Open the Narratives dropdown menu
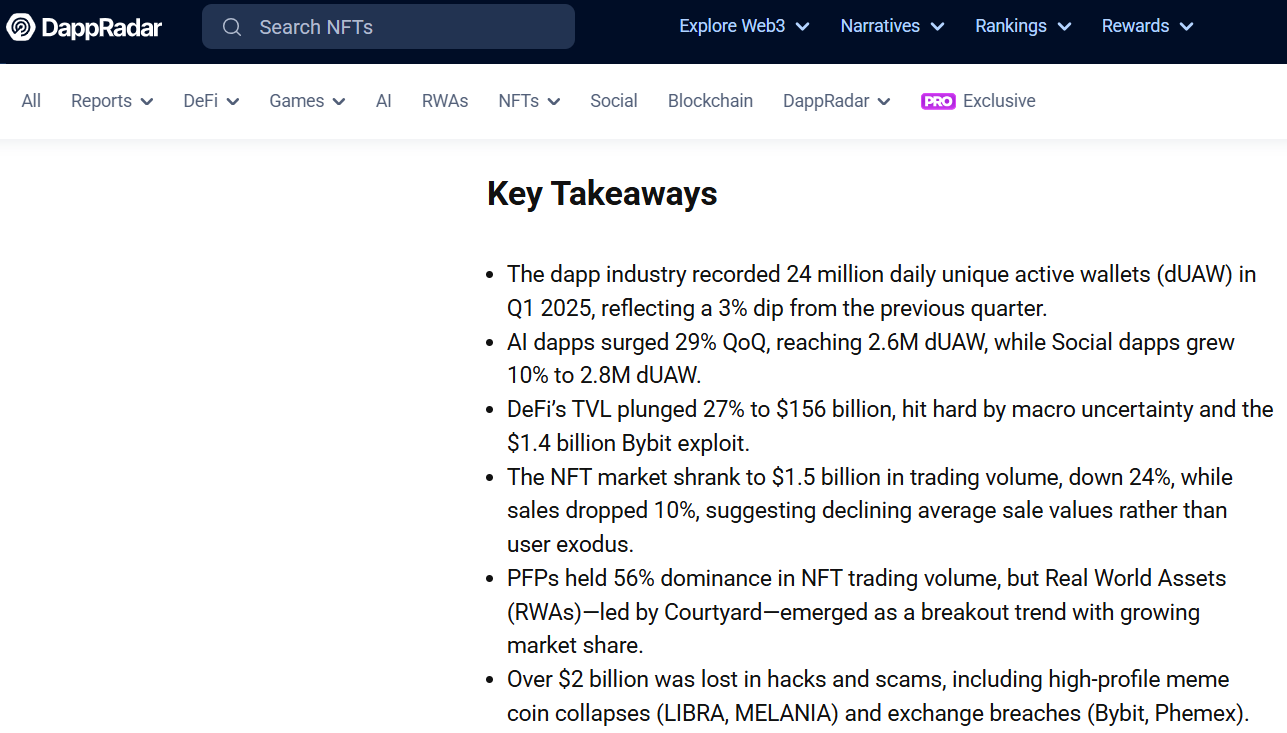The width and height of the screenshot is (1287, 733). click(x=892, y=26)
